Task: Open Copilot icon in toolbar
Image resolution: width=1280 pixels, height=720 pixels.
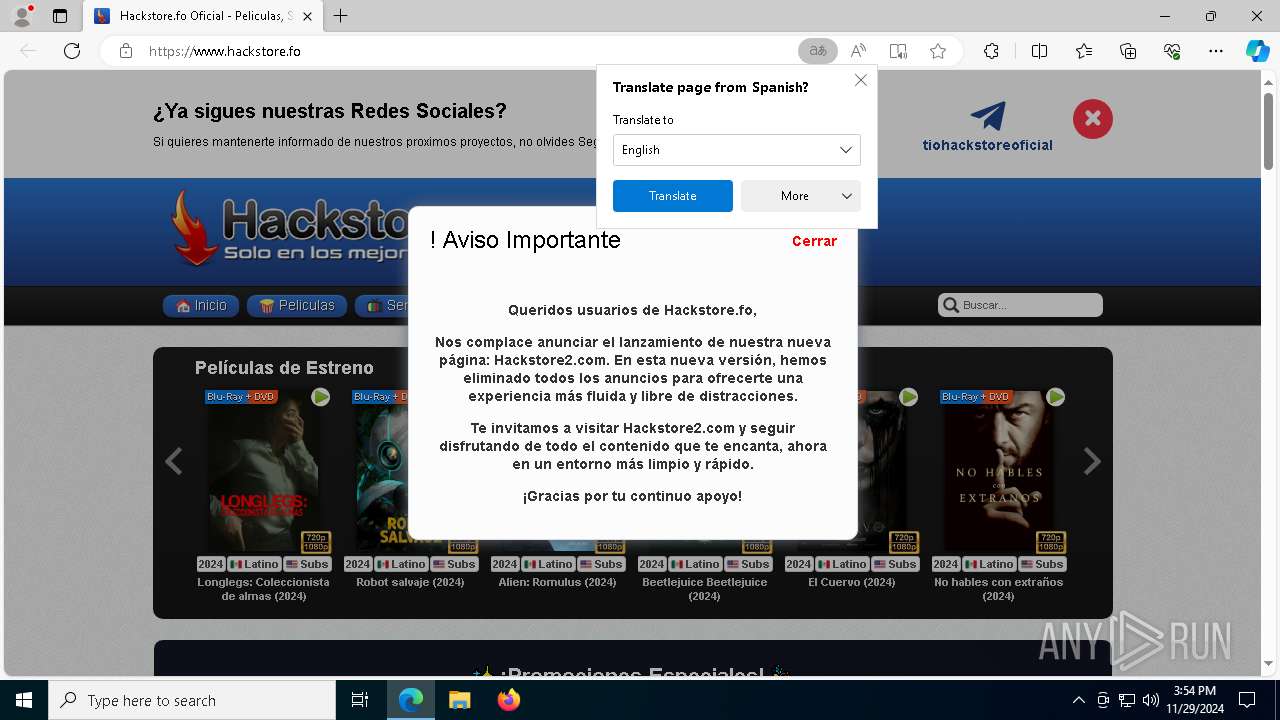Action: click(1257, 51)
